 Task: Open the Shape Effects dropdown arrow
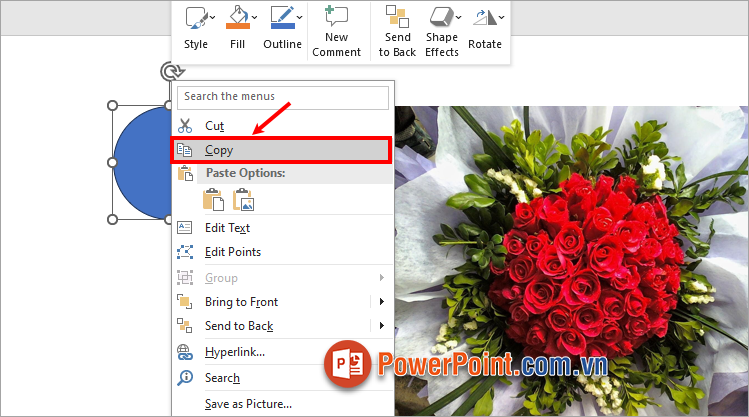coord(459,18)
